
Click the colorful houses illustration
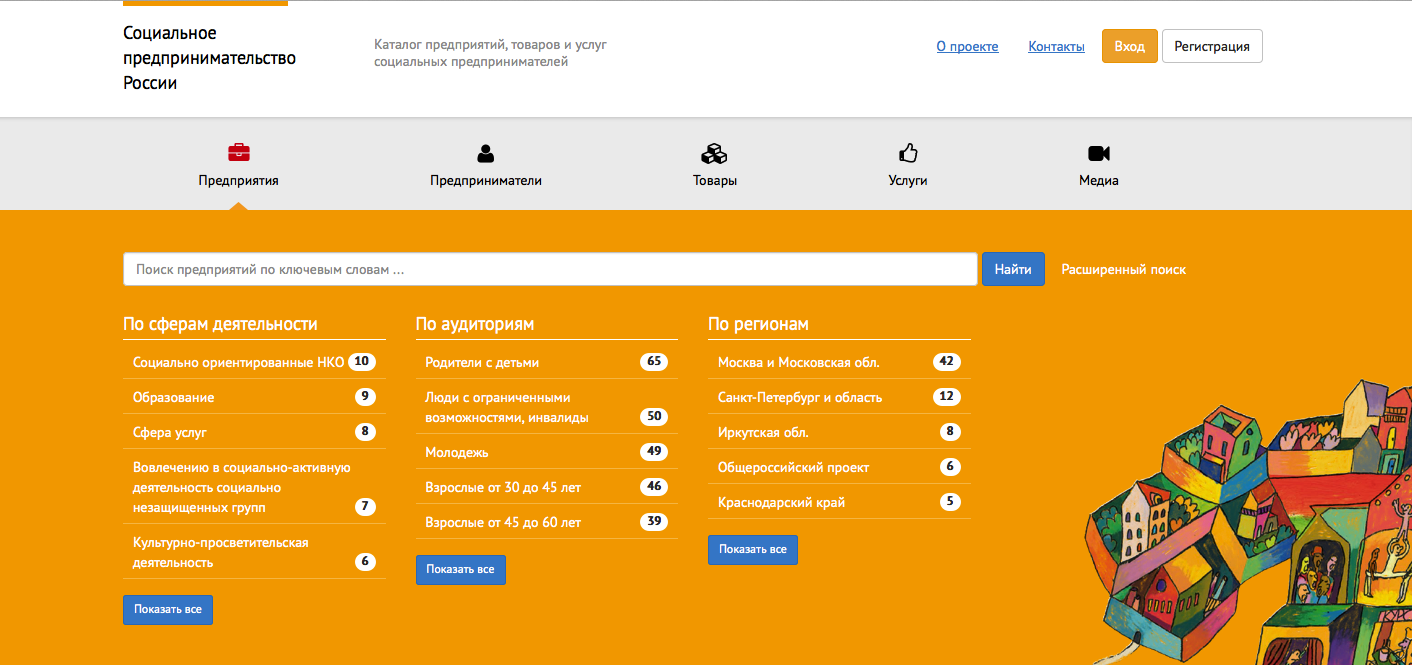1249,522
